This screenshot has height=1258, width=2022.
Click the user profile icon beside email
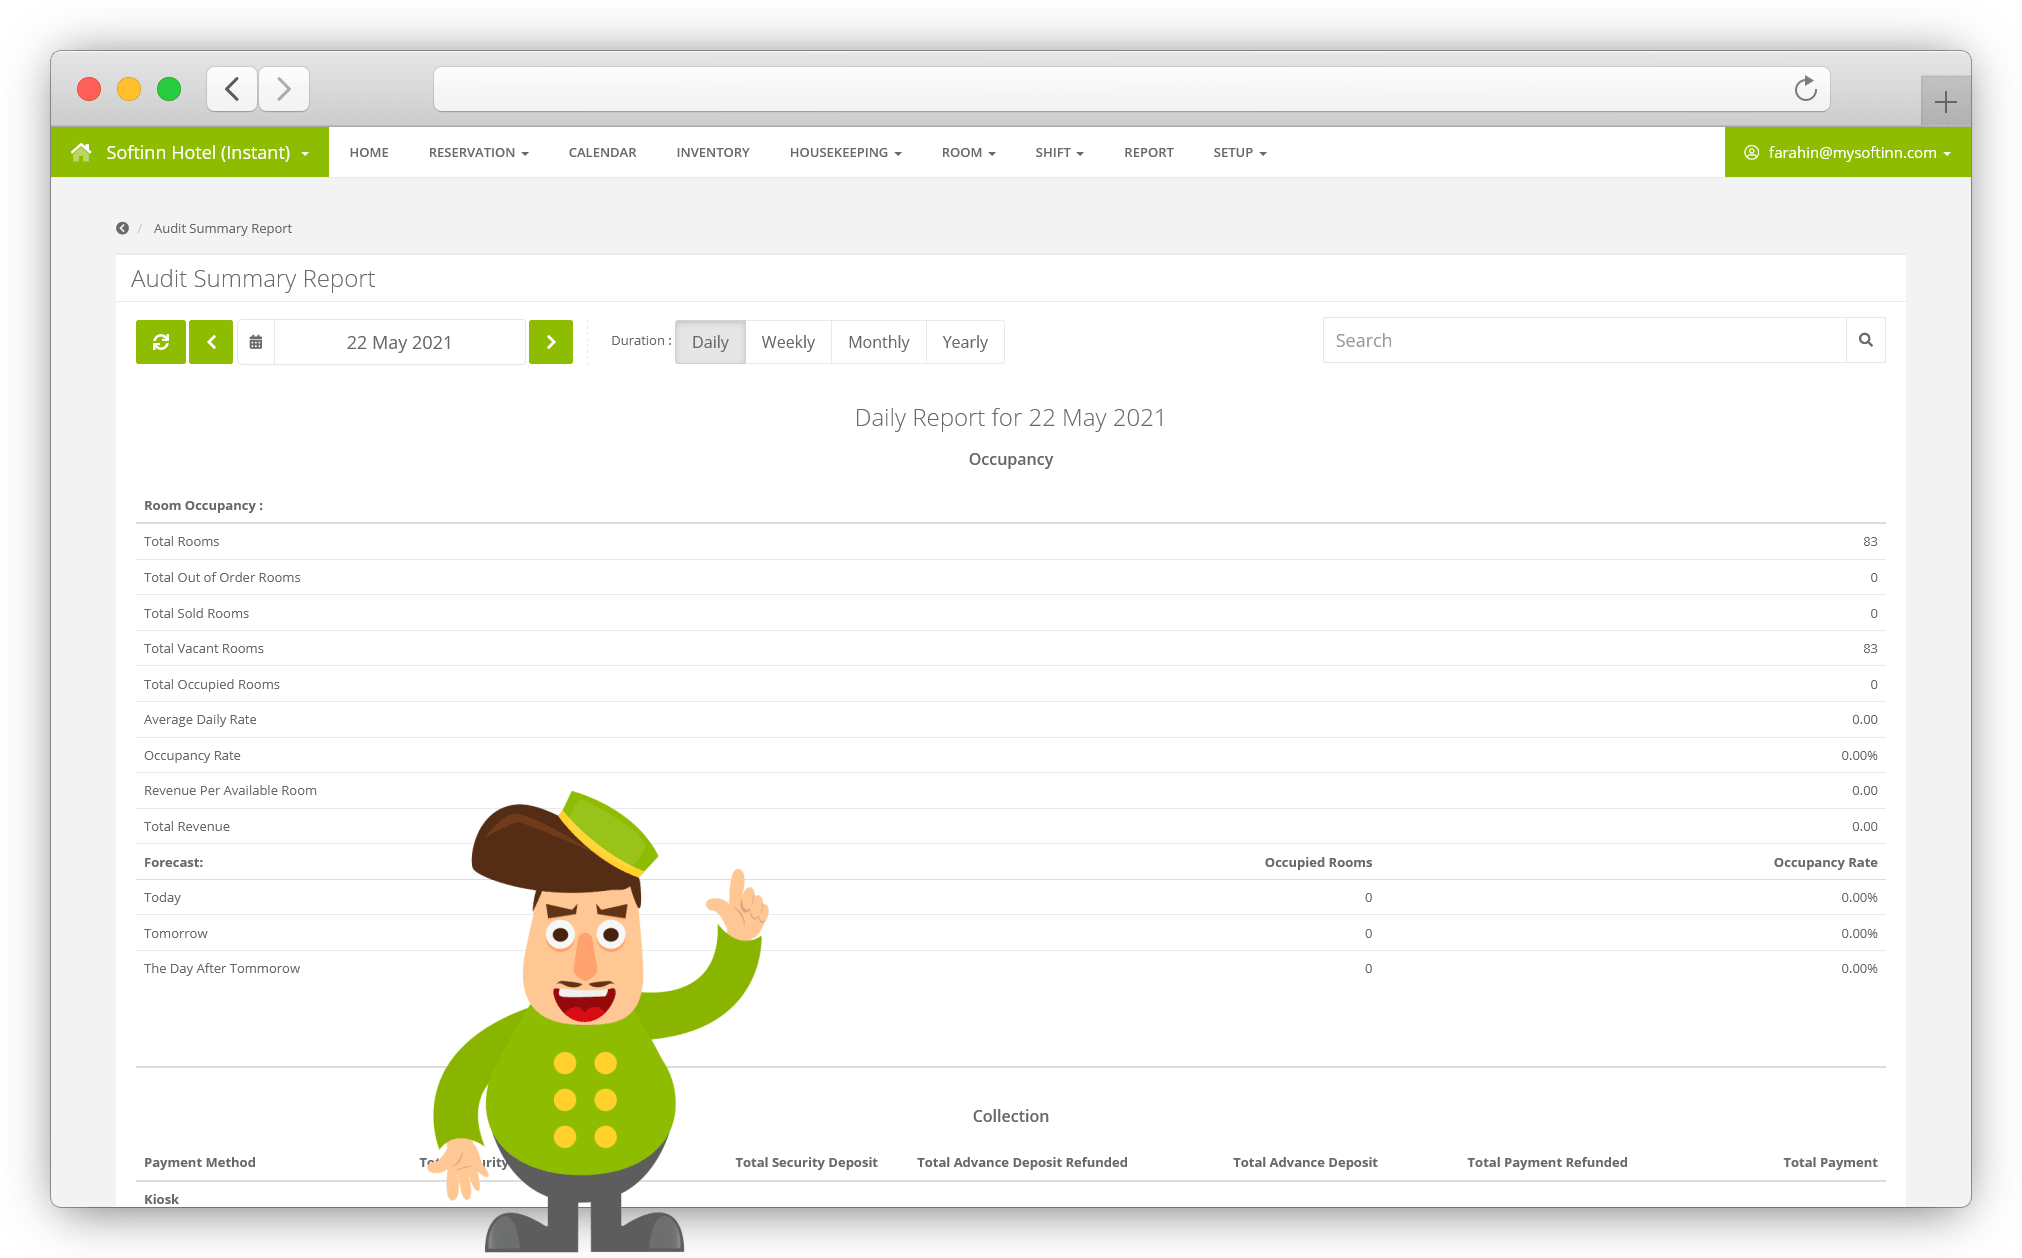click(x=1752, y=152)
